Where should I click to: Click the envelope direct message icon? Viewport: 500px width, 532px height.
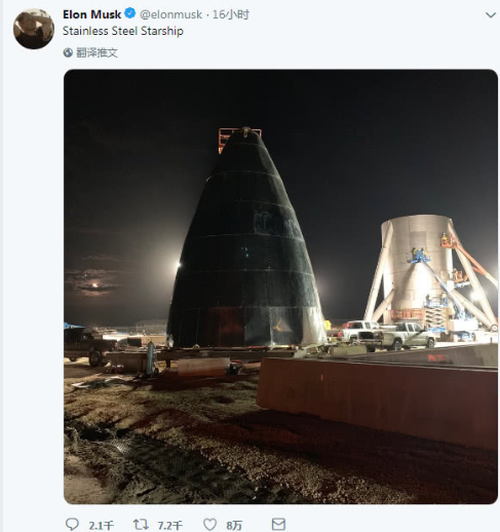pos(278,524)
